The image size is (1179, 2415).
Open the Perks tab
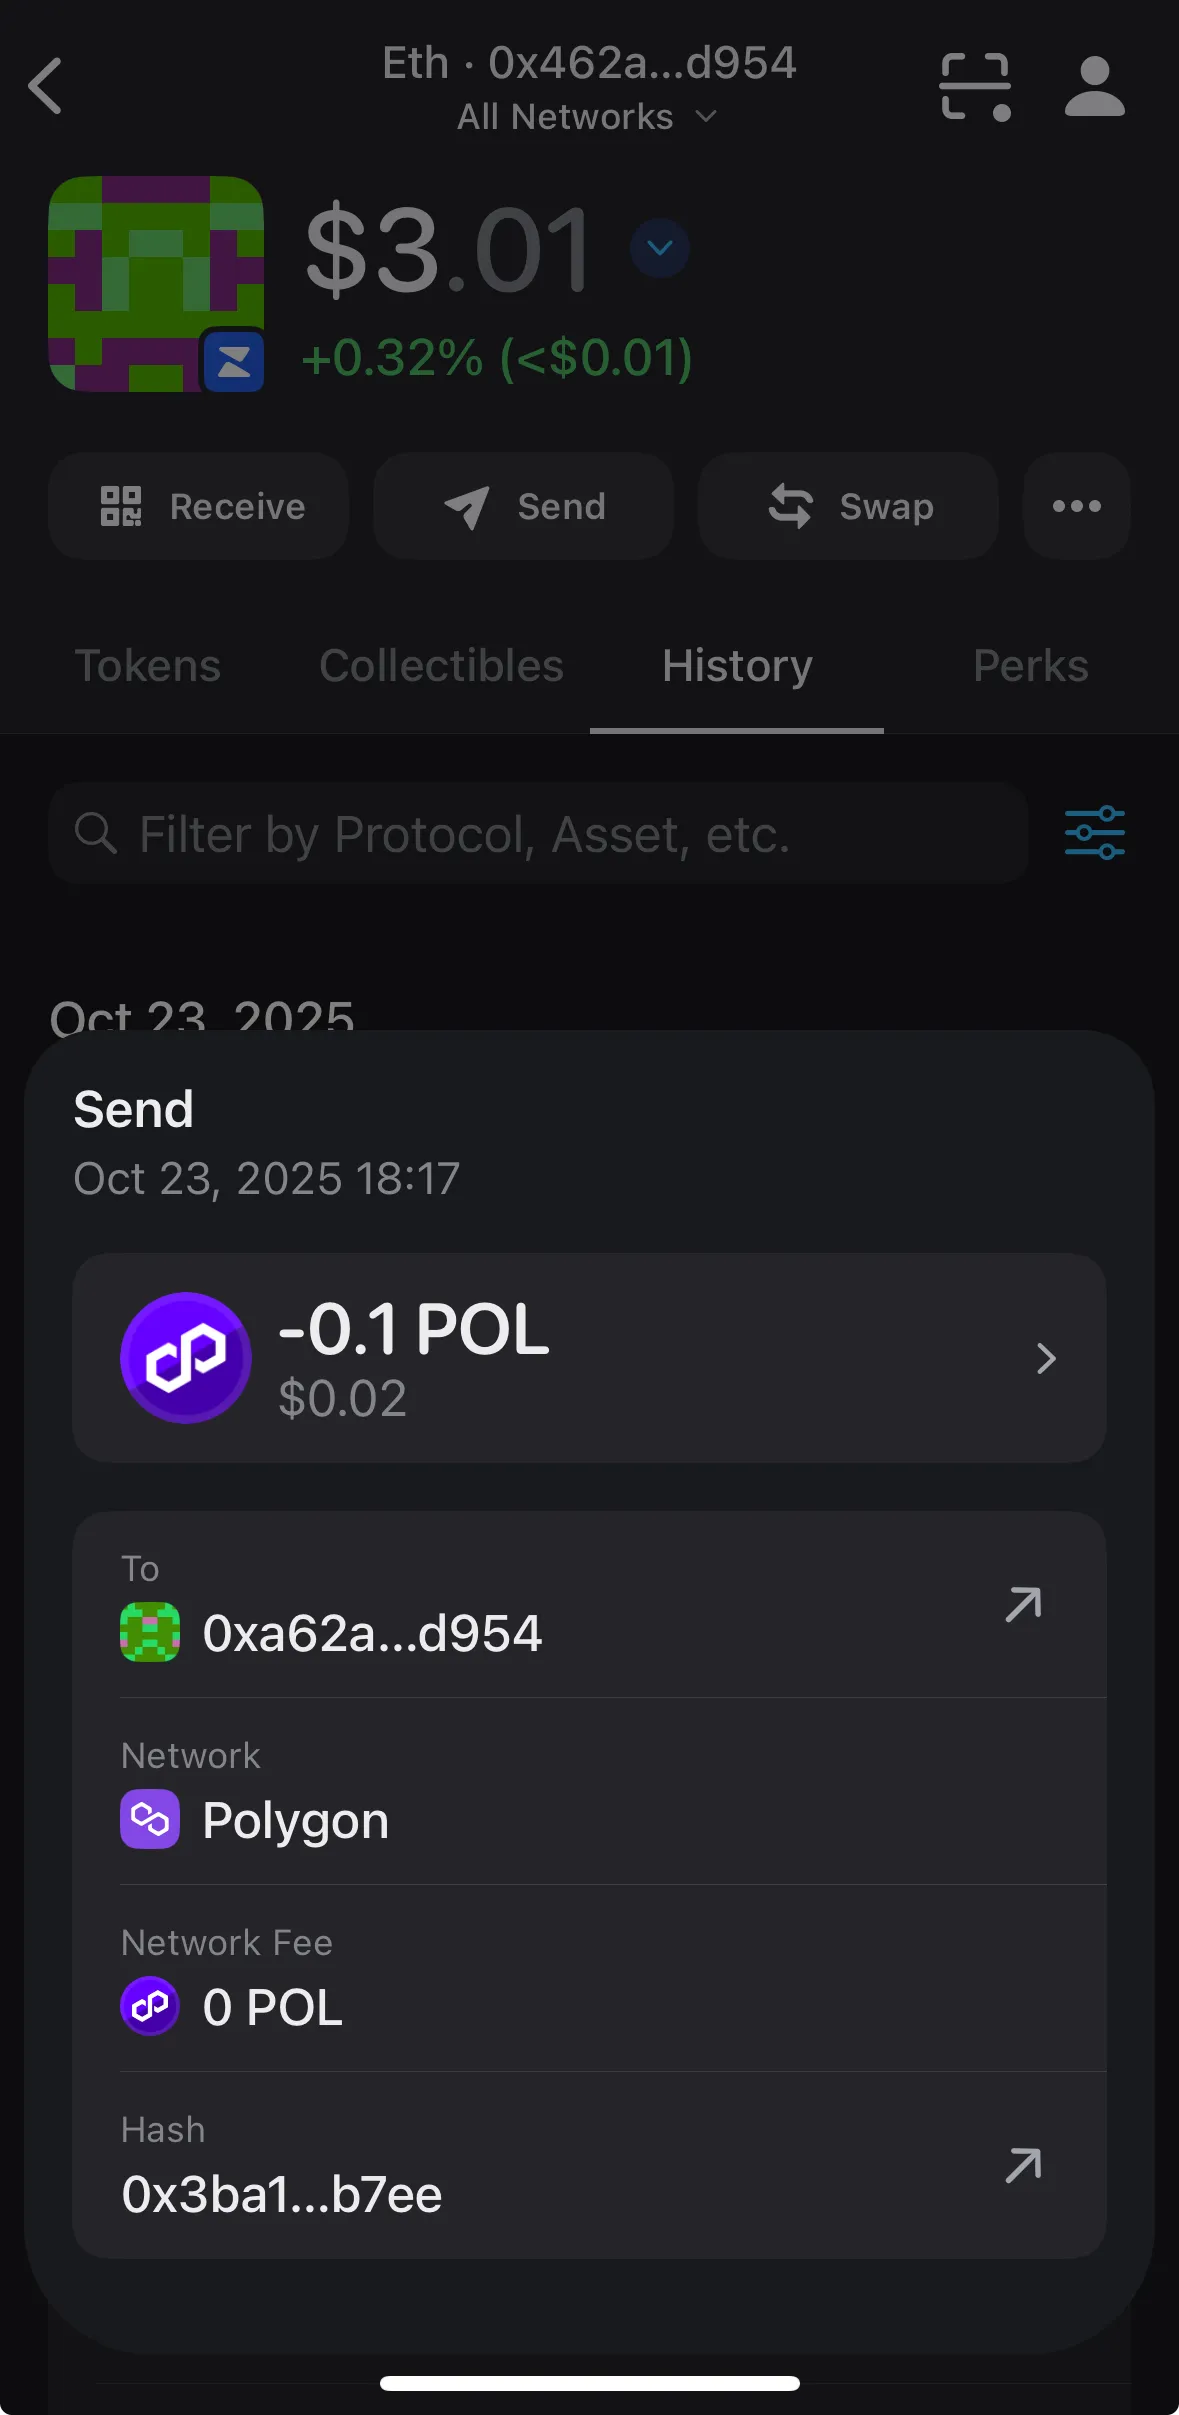coord(1030,666)
